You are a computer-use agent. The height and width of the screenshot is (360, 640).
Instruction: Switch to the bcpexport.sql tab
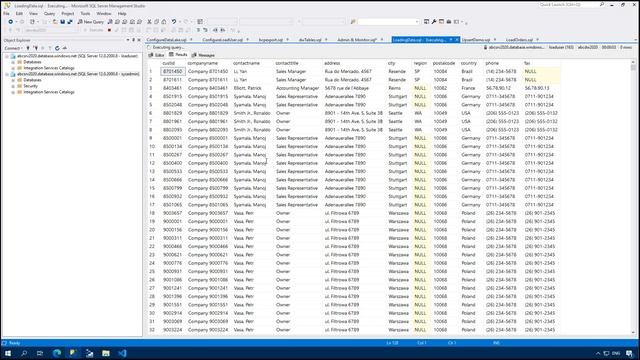point(271,40)
